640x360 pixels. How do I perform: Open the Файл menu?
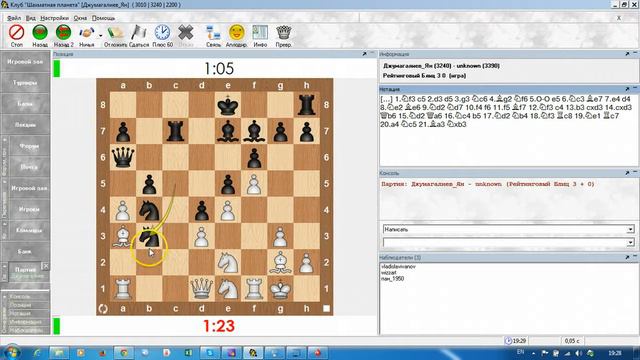(14, 18)
